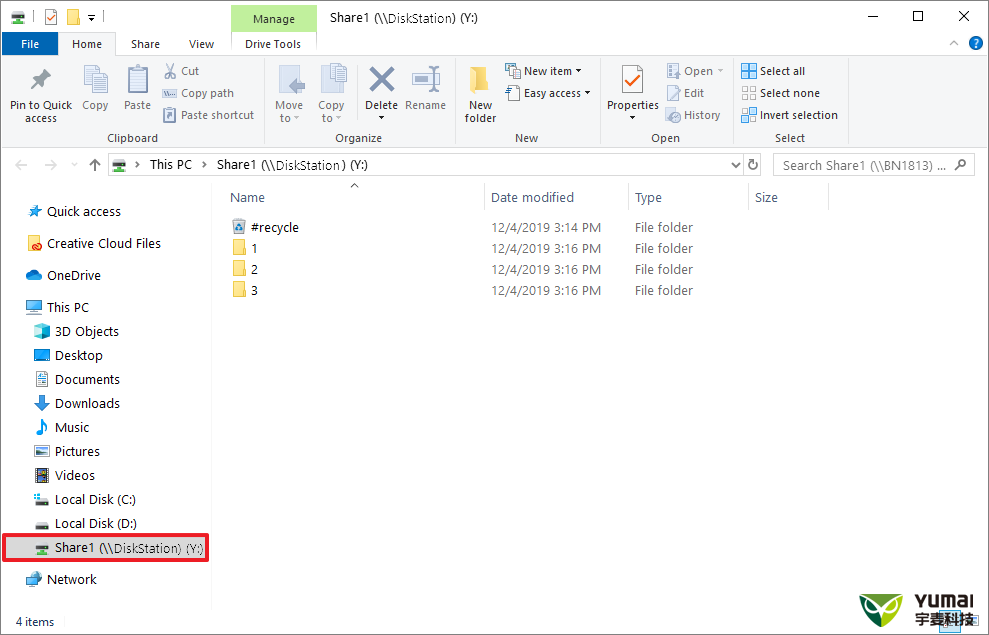Refresh the current folder view
The image size is (989, 635).
pos(753,165)
